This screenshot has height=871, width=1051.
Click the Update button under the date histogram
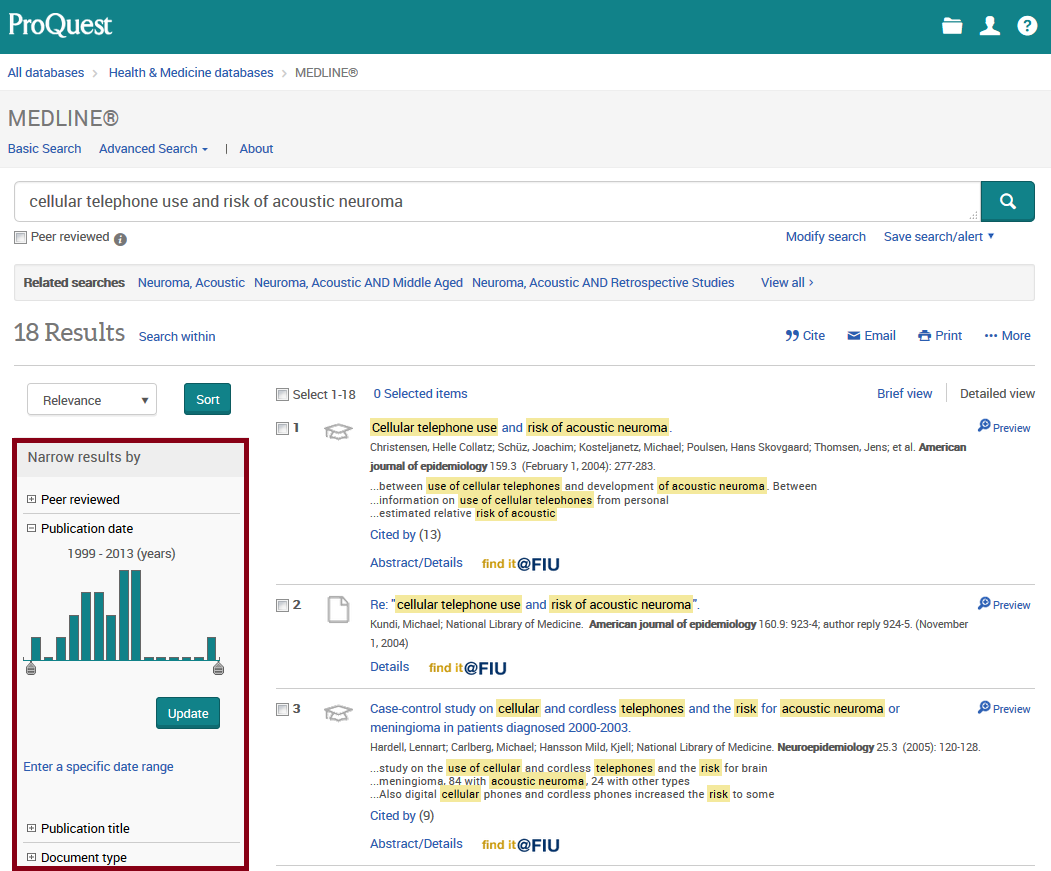[x=187, y=713]
